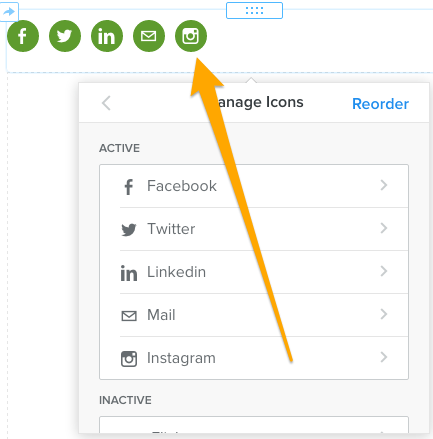Click the green Mail circle icon
433x439 pixels.
pos(149,36)
